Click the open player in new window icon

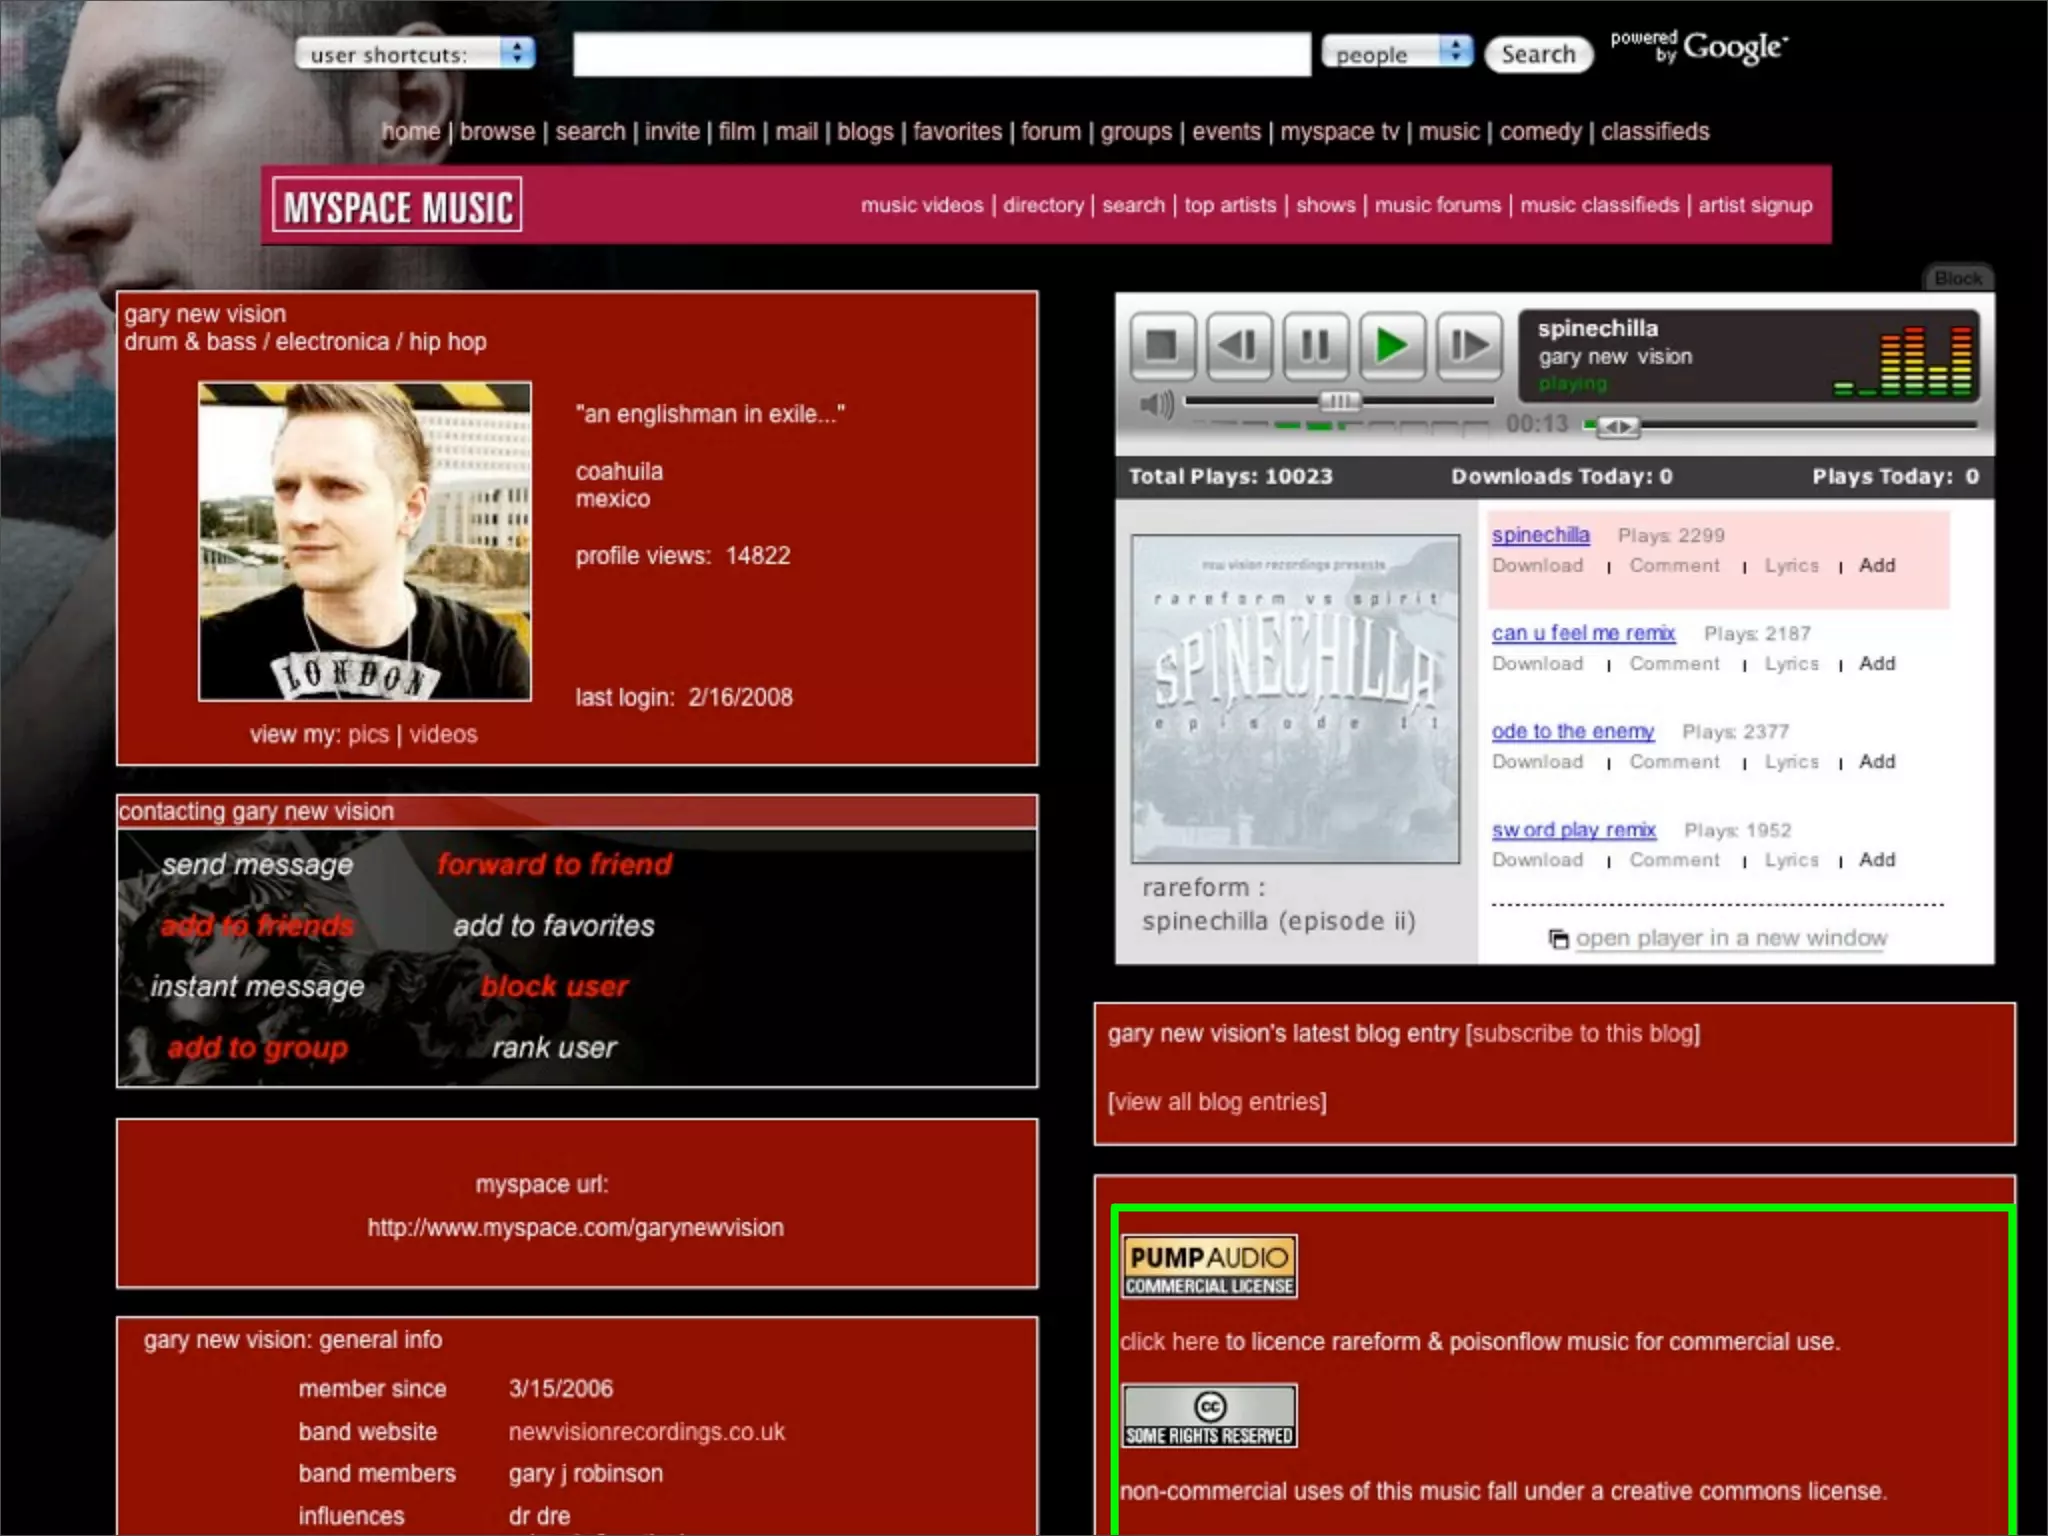1558,939
